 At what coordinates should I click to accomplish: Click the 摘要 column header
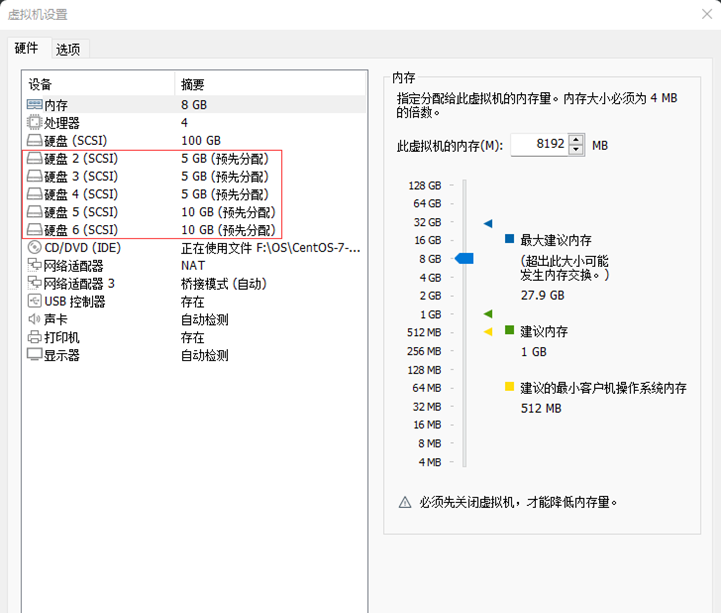click(x=192, y=84)
